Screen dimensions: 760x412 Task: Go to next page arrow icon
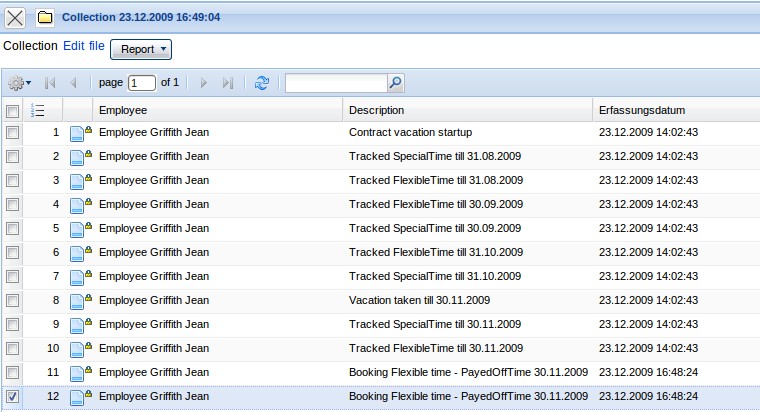coord(204,83)
